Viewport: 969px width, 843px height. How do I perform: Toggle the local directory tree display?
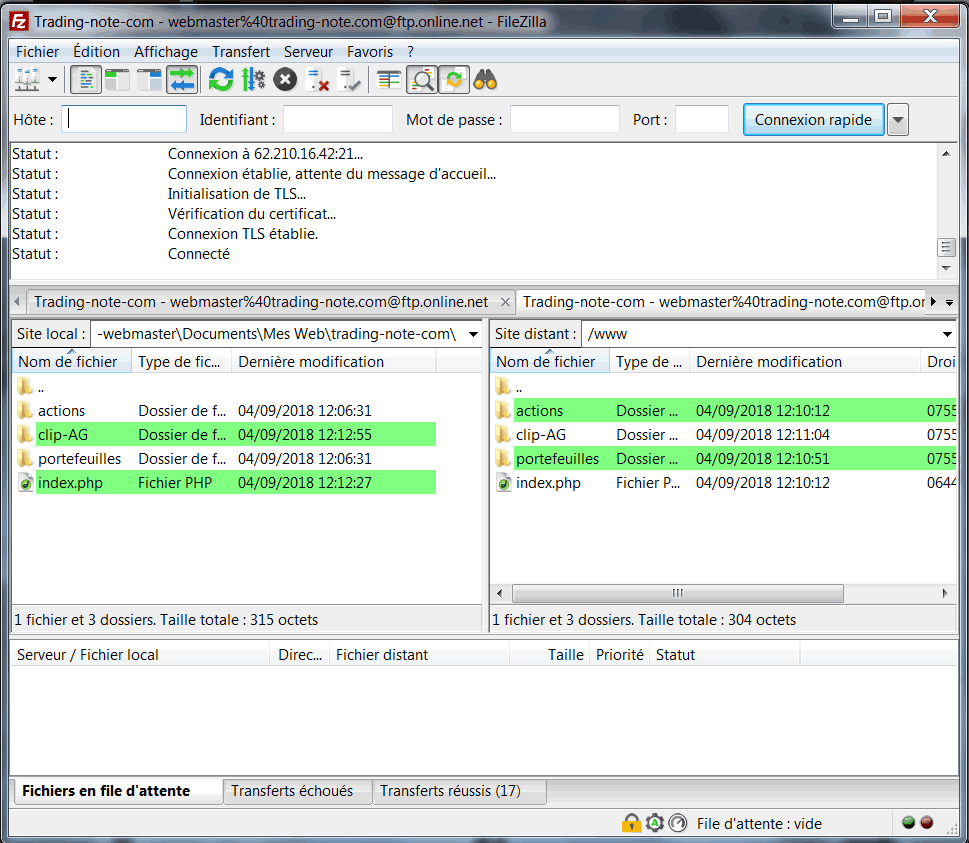click(117, 80)
